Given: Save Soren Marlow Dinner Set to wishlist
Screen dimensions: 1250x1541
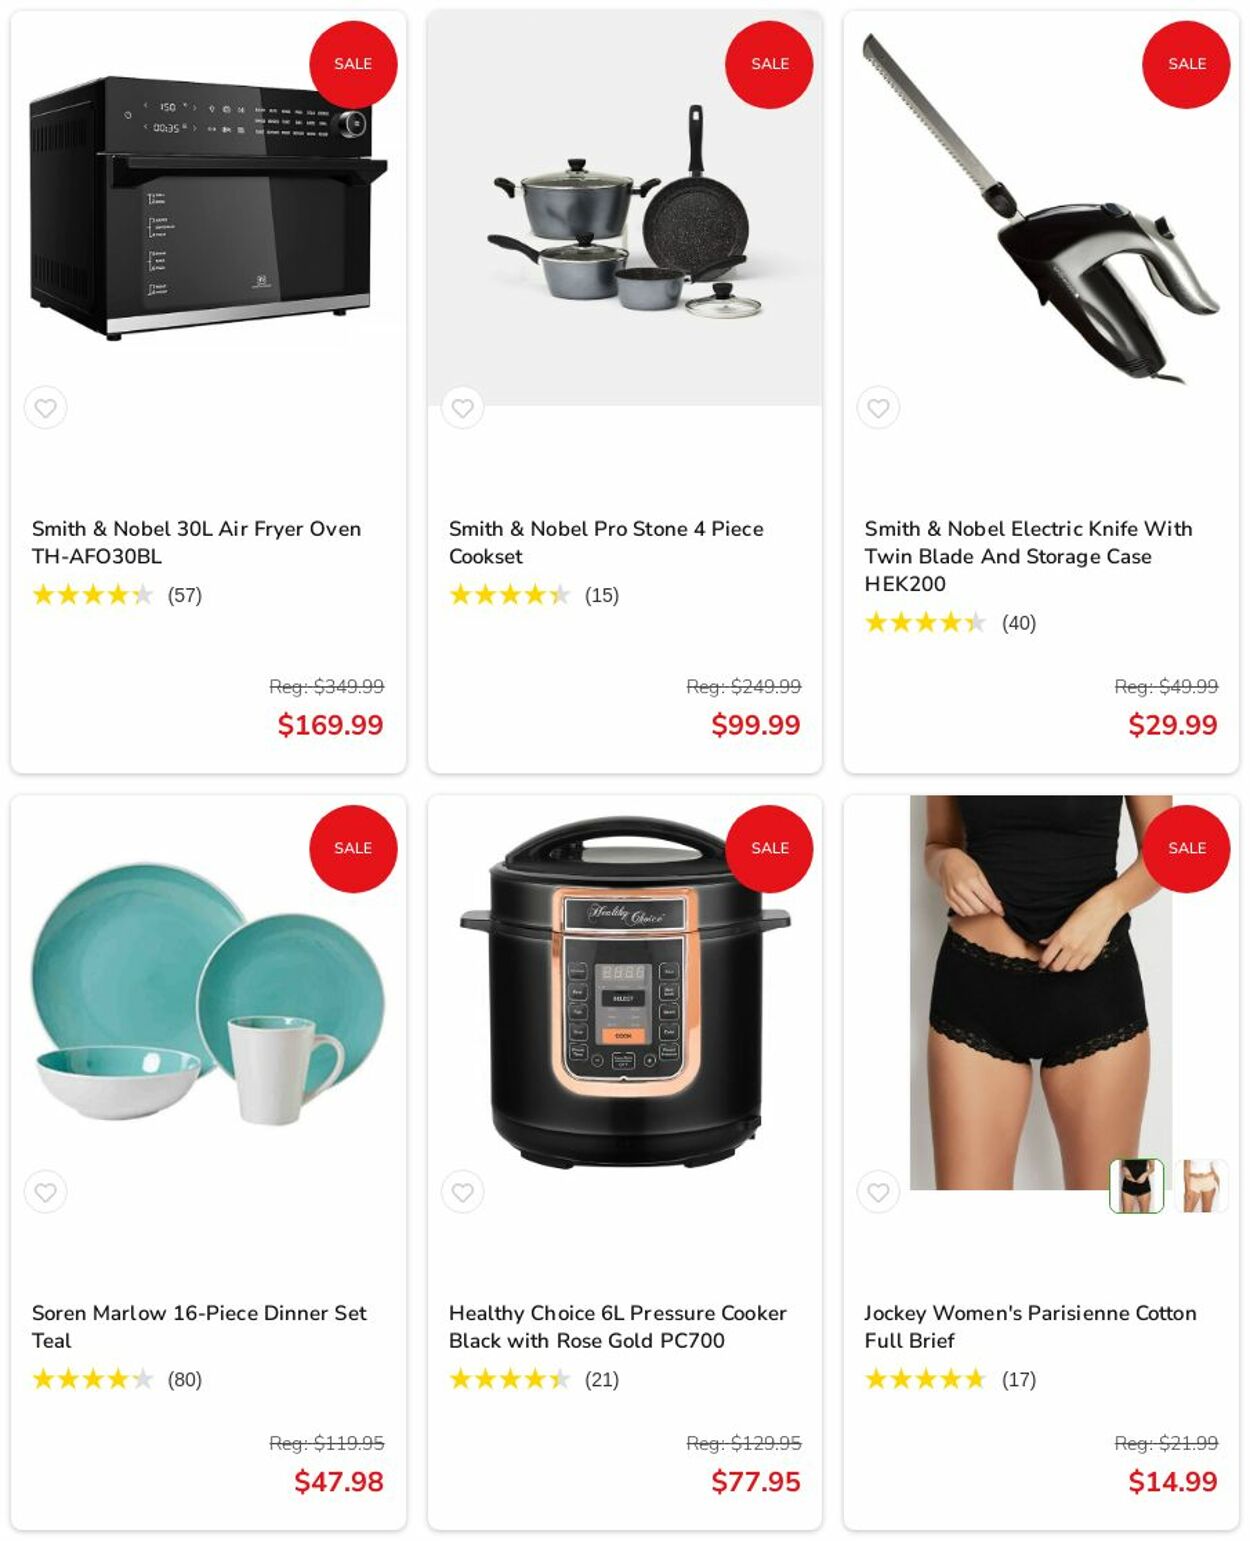Looking at the screenshot, I should [x=46, y=1192].
